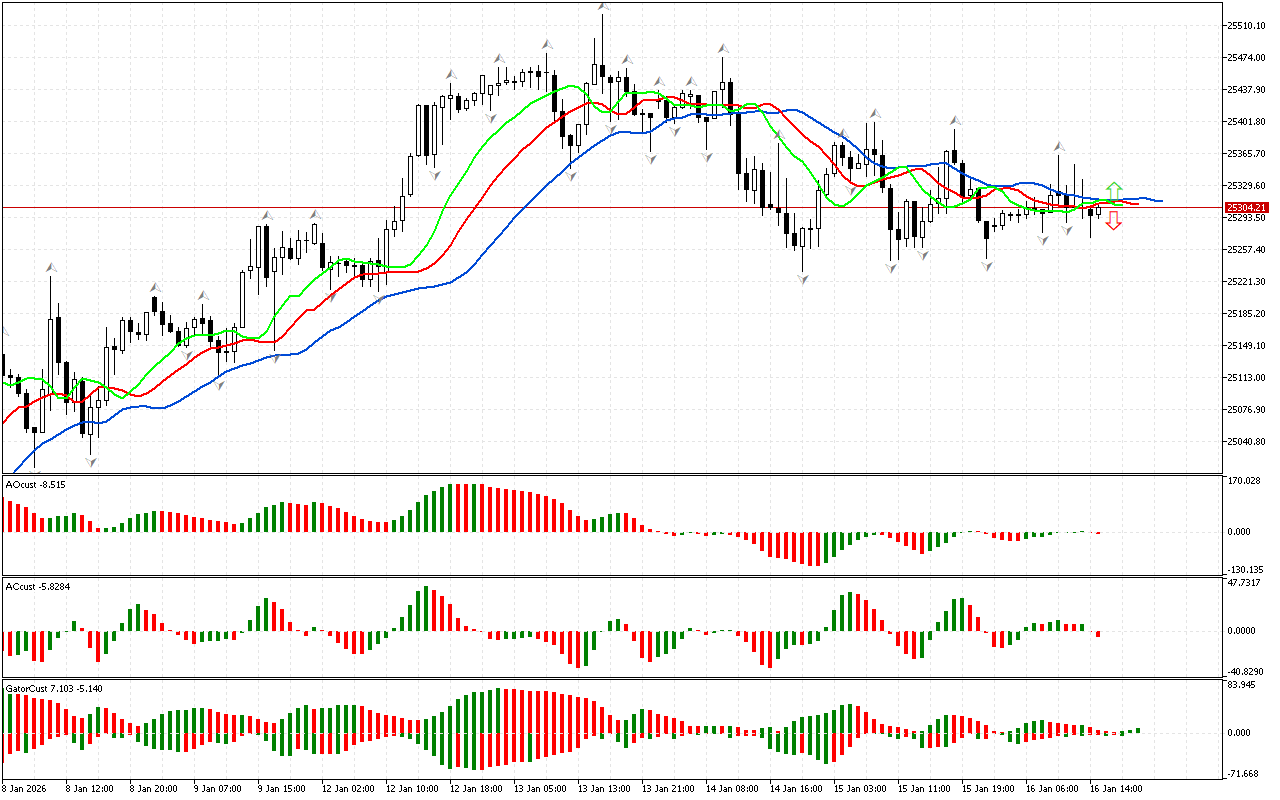1280x800 pixels.
Task: Click the 25040.80 price scale label
Action: [1246, 441]
